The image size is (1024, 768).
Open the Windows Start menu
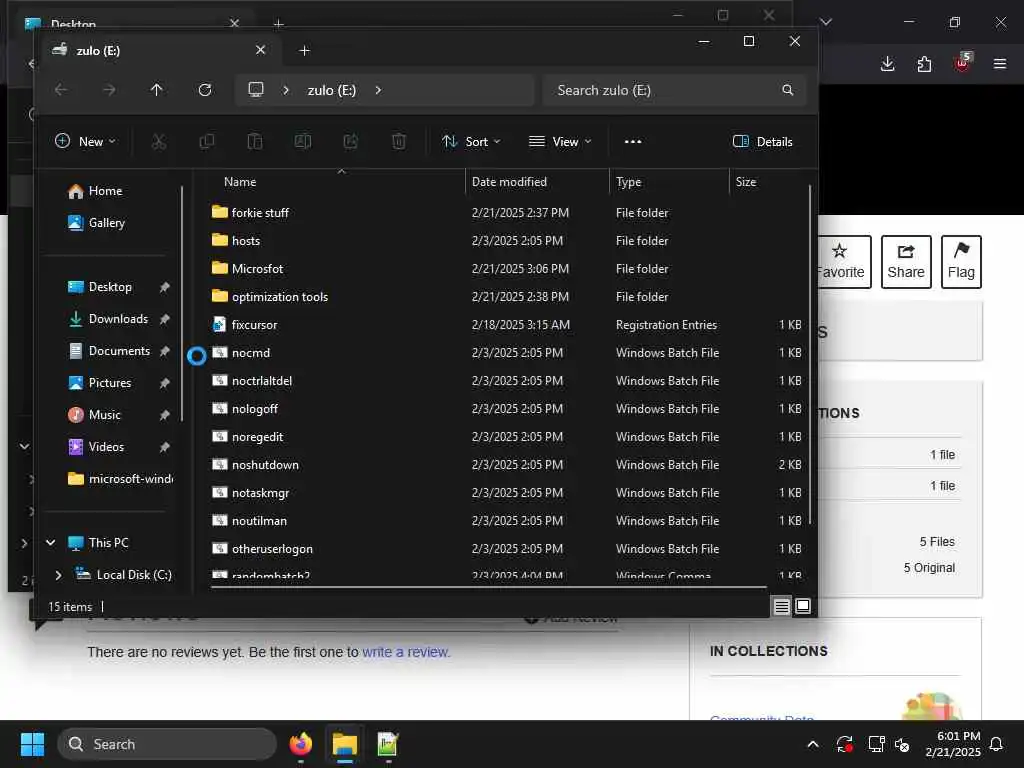pos(32,744)
